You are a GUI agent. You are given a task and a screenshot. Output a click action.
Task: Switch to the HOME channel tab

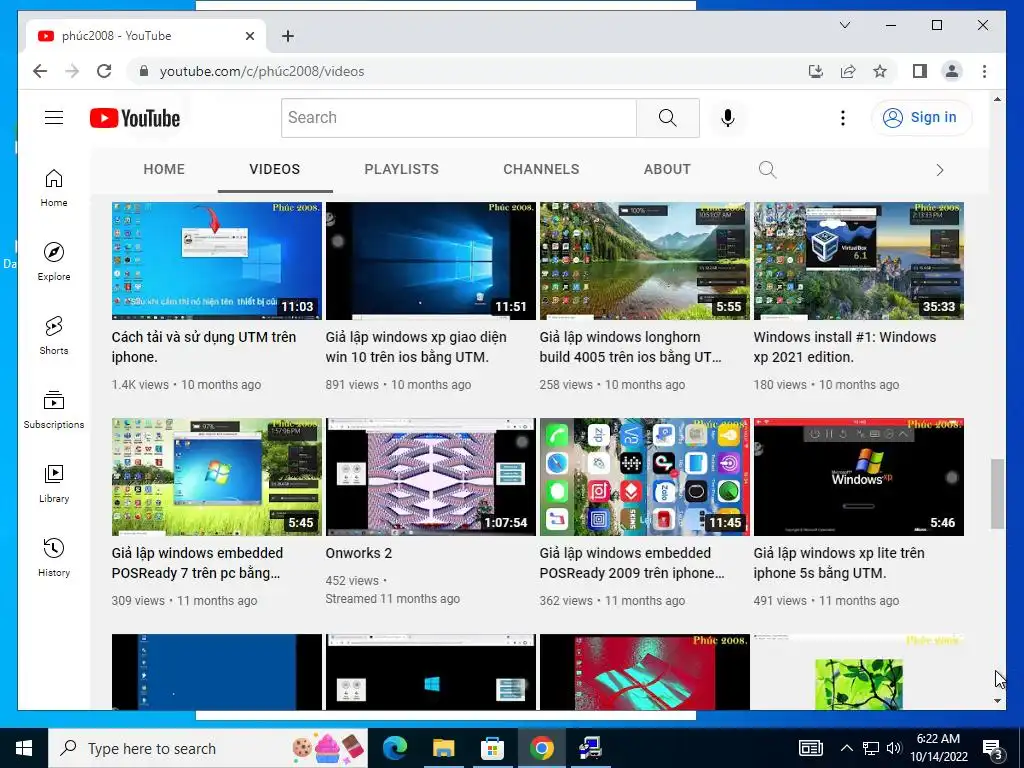[164, 169]
